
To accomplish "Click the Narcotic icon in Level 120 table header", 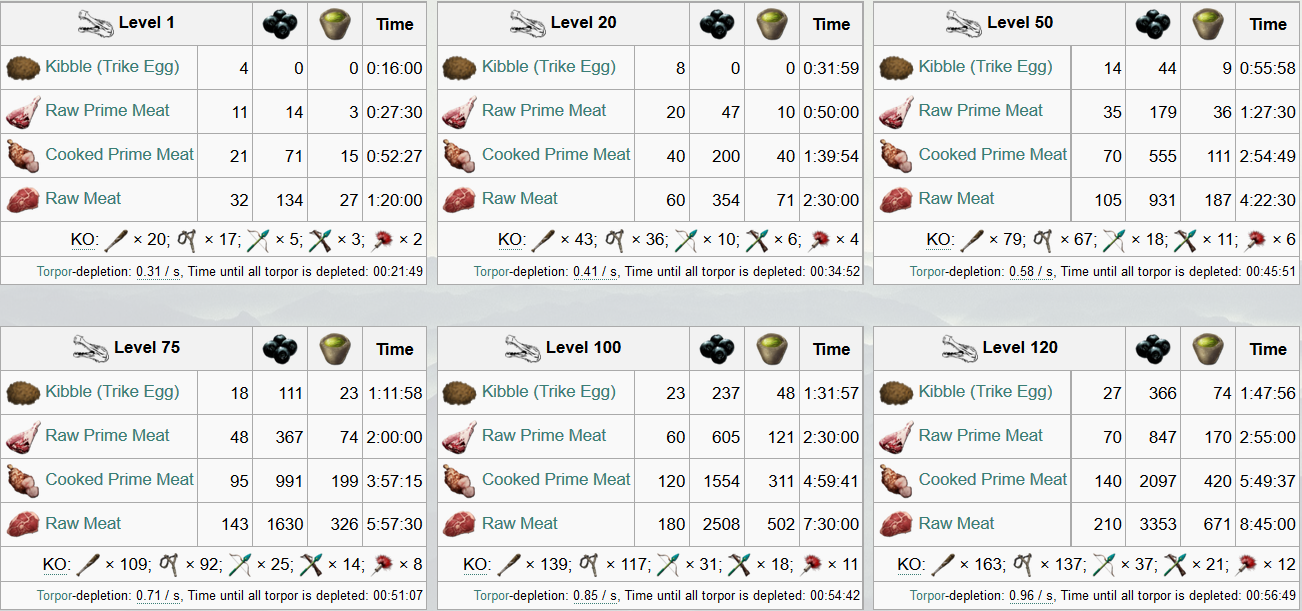I will click(x=1208, y=348).
